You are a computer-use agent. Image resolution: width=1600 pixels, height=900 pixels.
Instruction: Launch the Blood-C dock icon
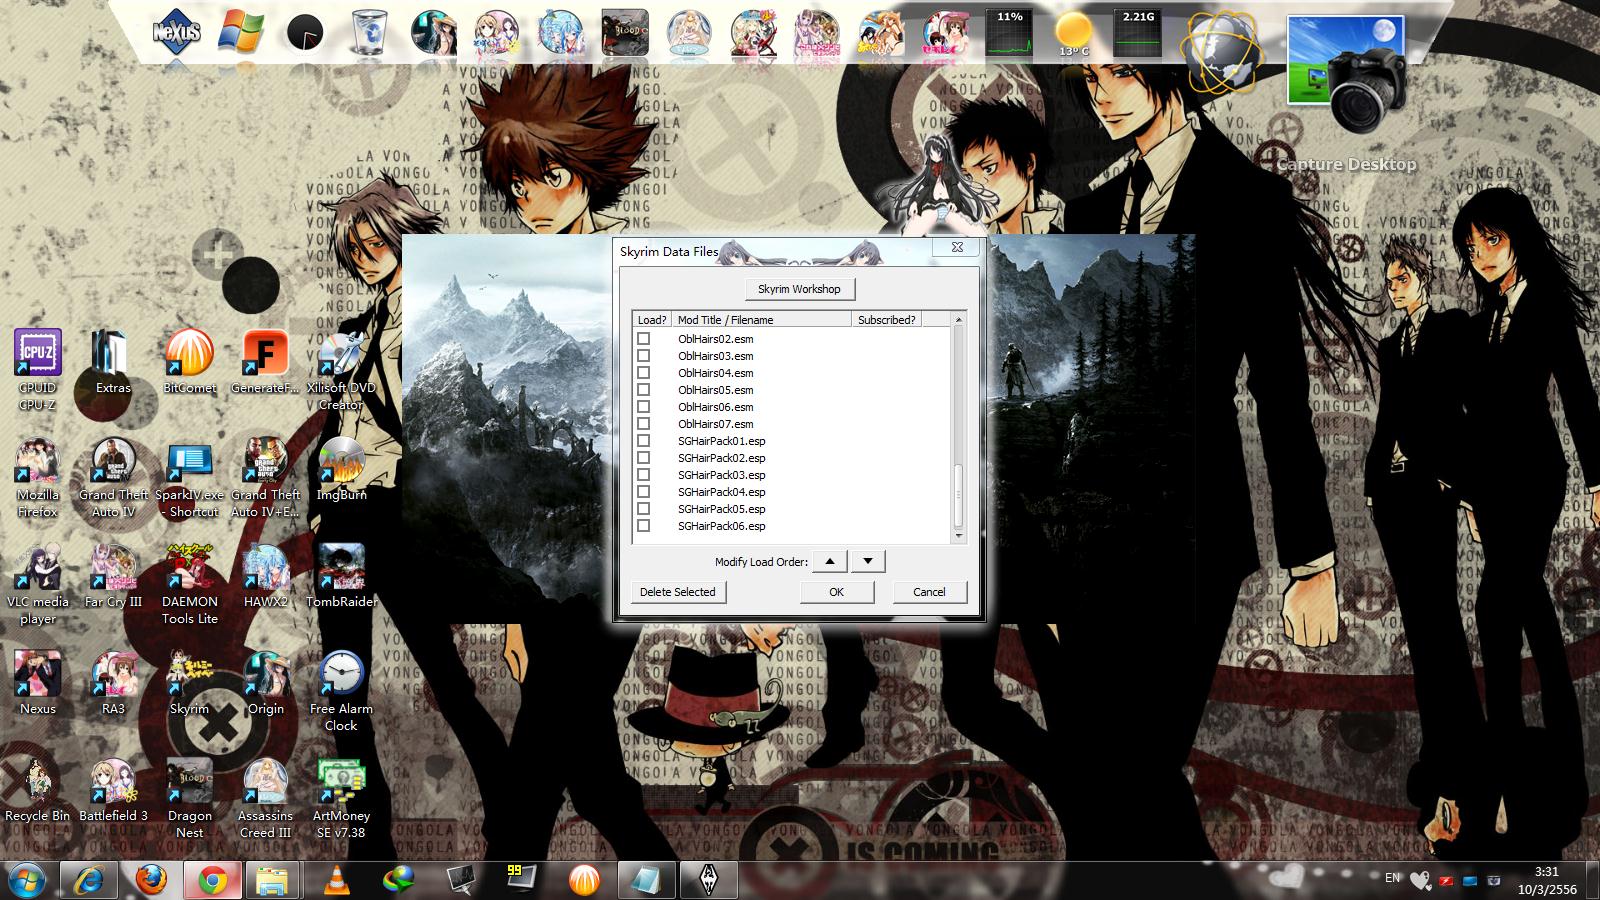[625, 33]
